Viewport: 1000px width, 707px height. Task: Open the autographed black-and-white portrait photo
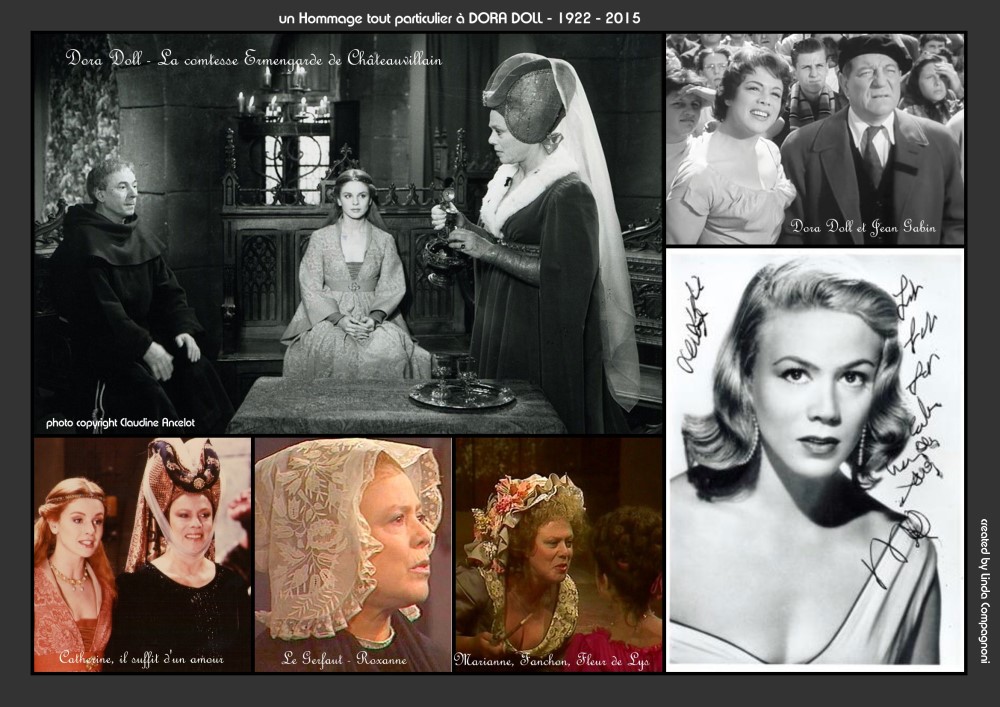815,460
